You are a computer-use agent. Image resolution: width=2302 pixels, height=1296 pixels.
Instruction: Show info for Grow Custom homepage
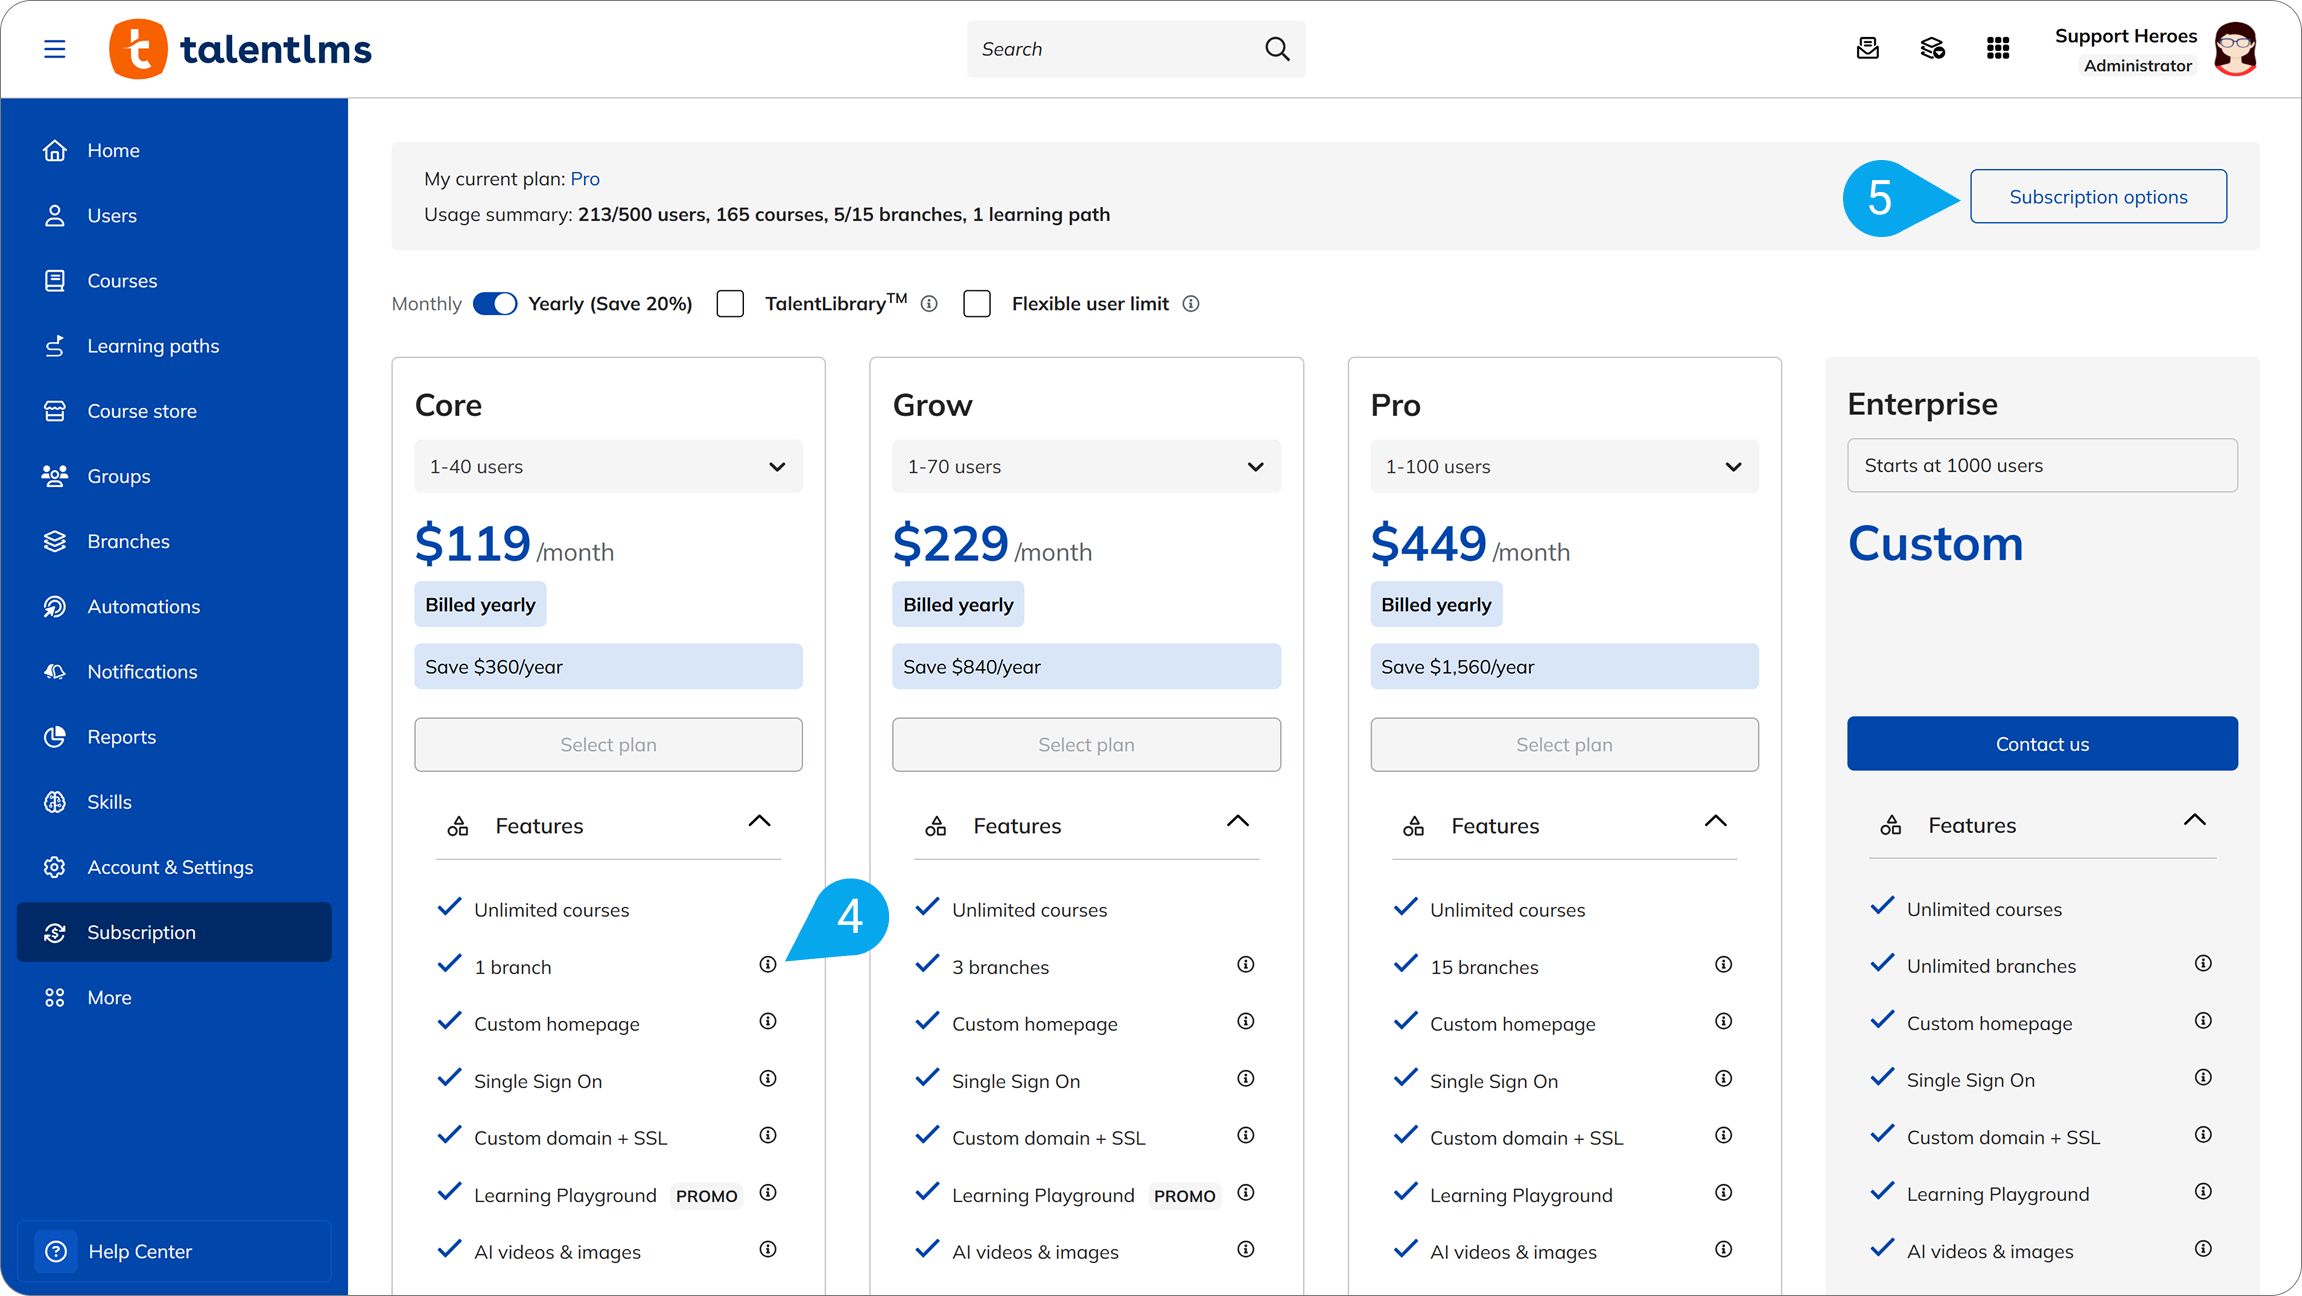1246,1022
